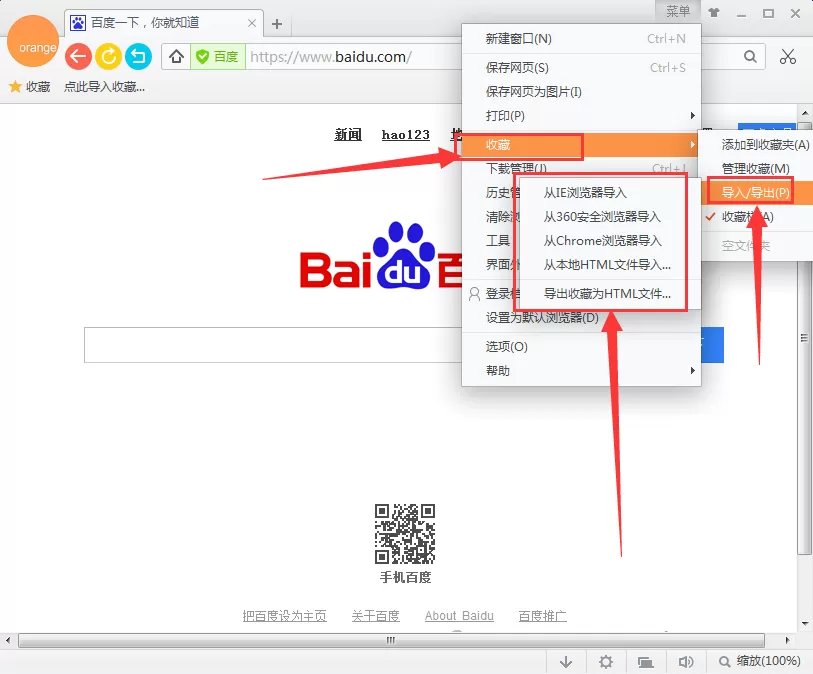Click the address bar URL field
The width and height of the screenshot is (813, 674).
click(354, 57)
